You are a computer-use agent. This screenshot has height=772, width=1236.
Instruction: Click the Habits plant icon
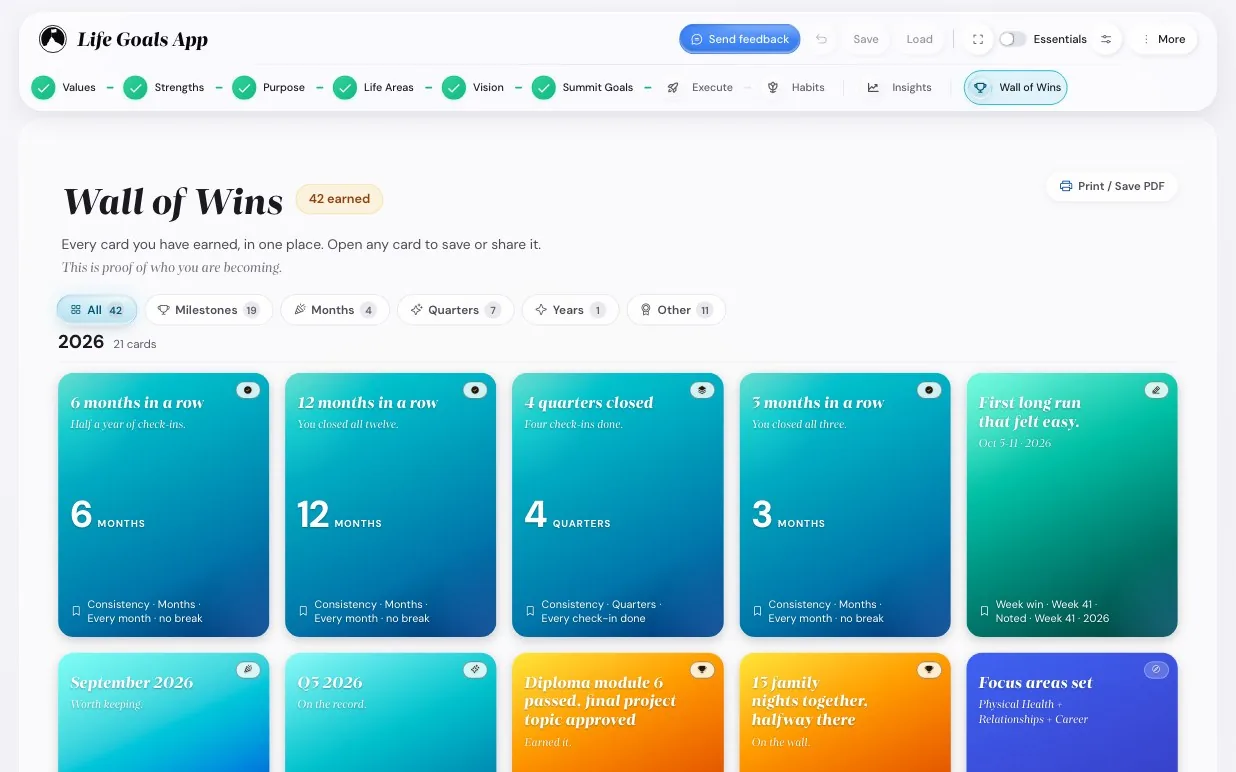coord(773,88)
